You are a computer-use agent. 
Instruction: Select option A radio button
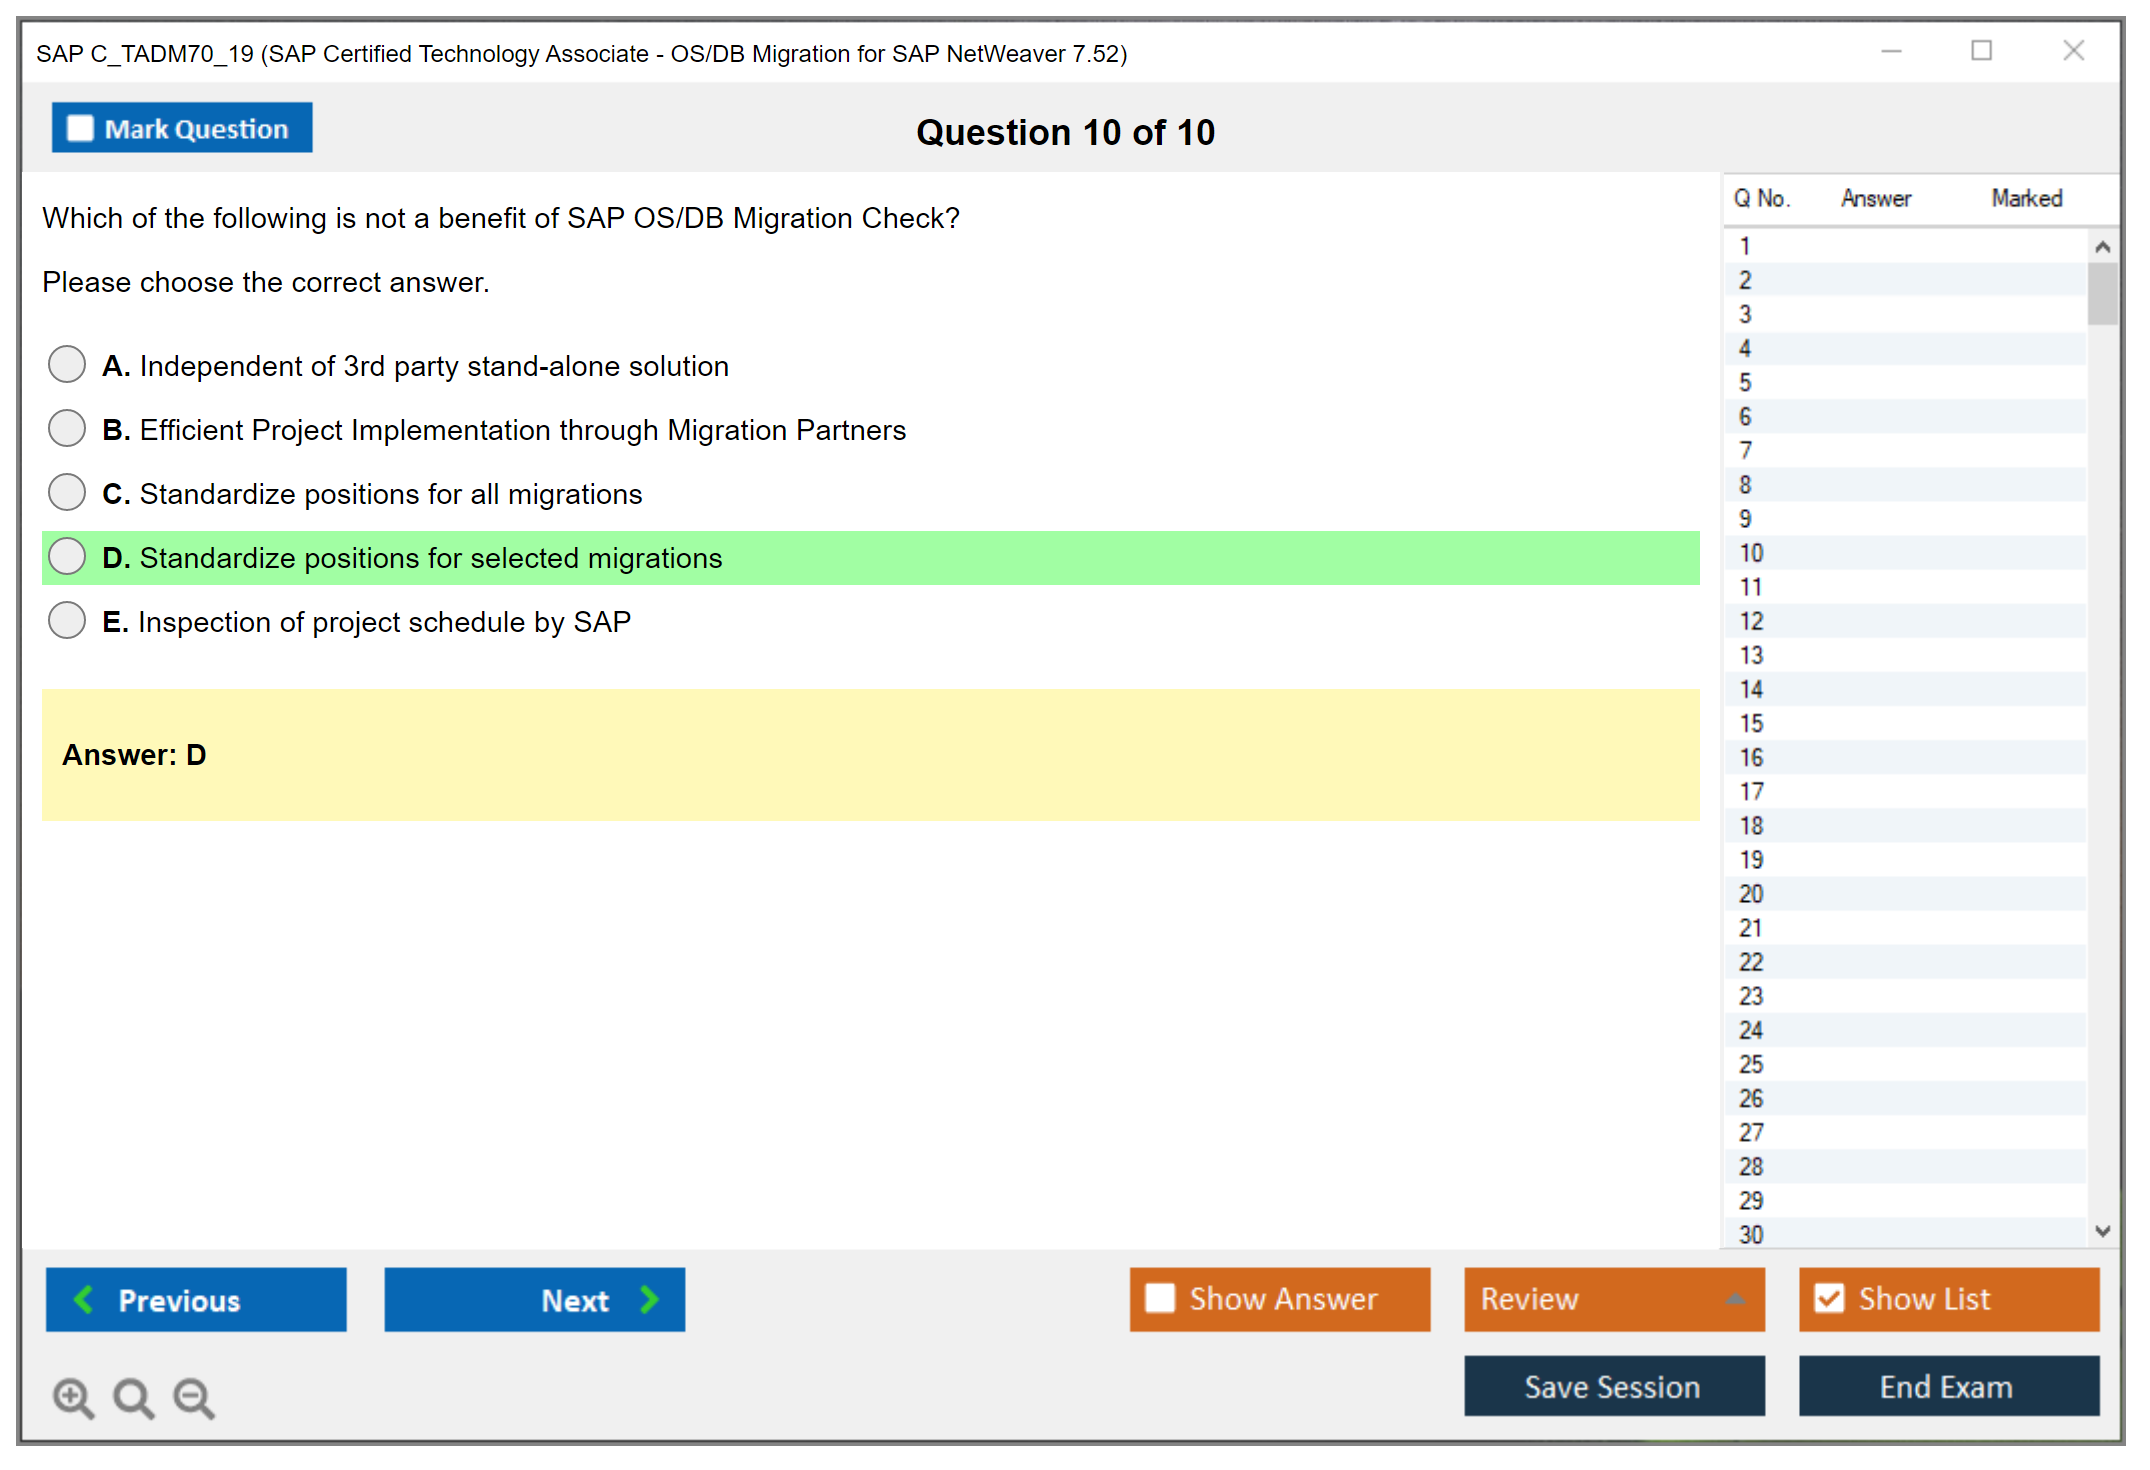point(67,365)
